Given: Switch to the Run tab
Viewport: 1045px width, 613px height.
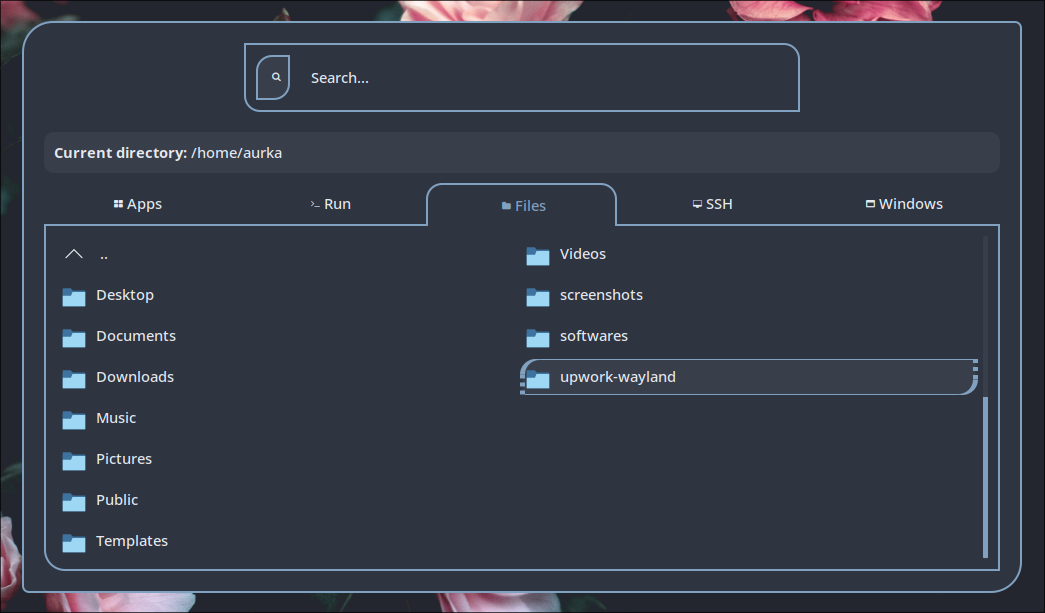Looking at the screenshot, I should pos(331,204).
